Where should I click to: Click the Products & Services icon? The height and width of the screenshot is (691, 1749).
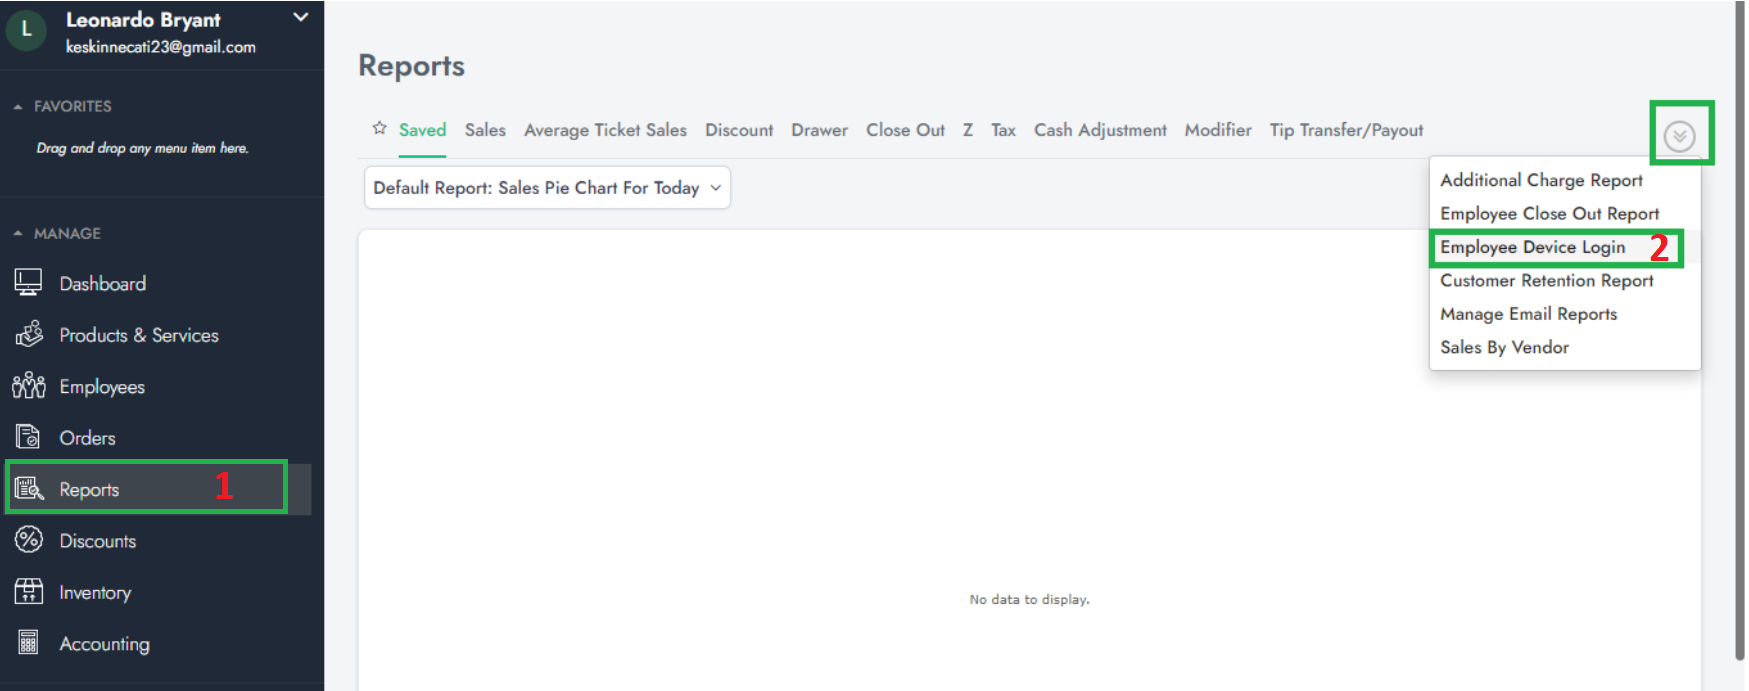tap(28, 334)
